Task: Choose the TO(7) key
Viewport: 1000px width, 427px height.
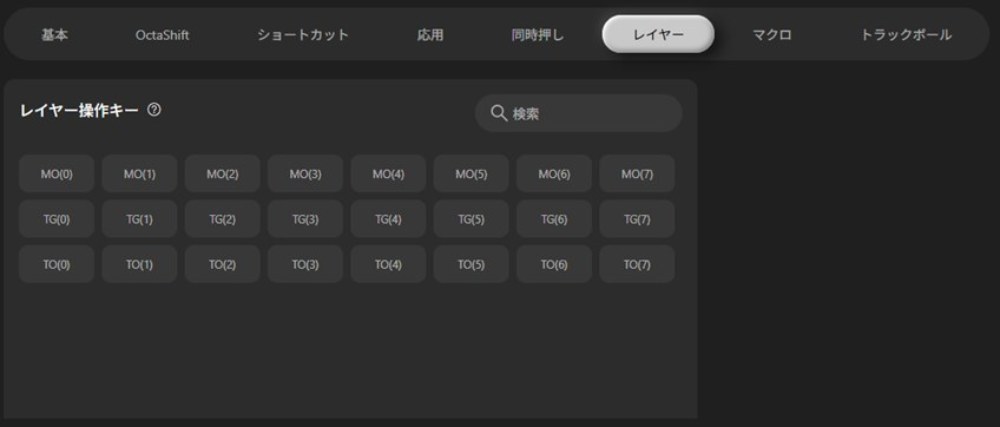Action: tap(637, 264)
